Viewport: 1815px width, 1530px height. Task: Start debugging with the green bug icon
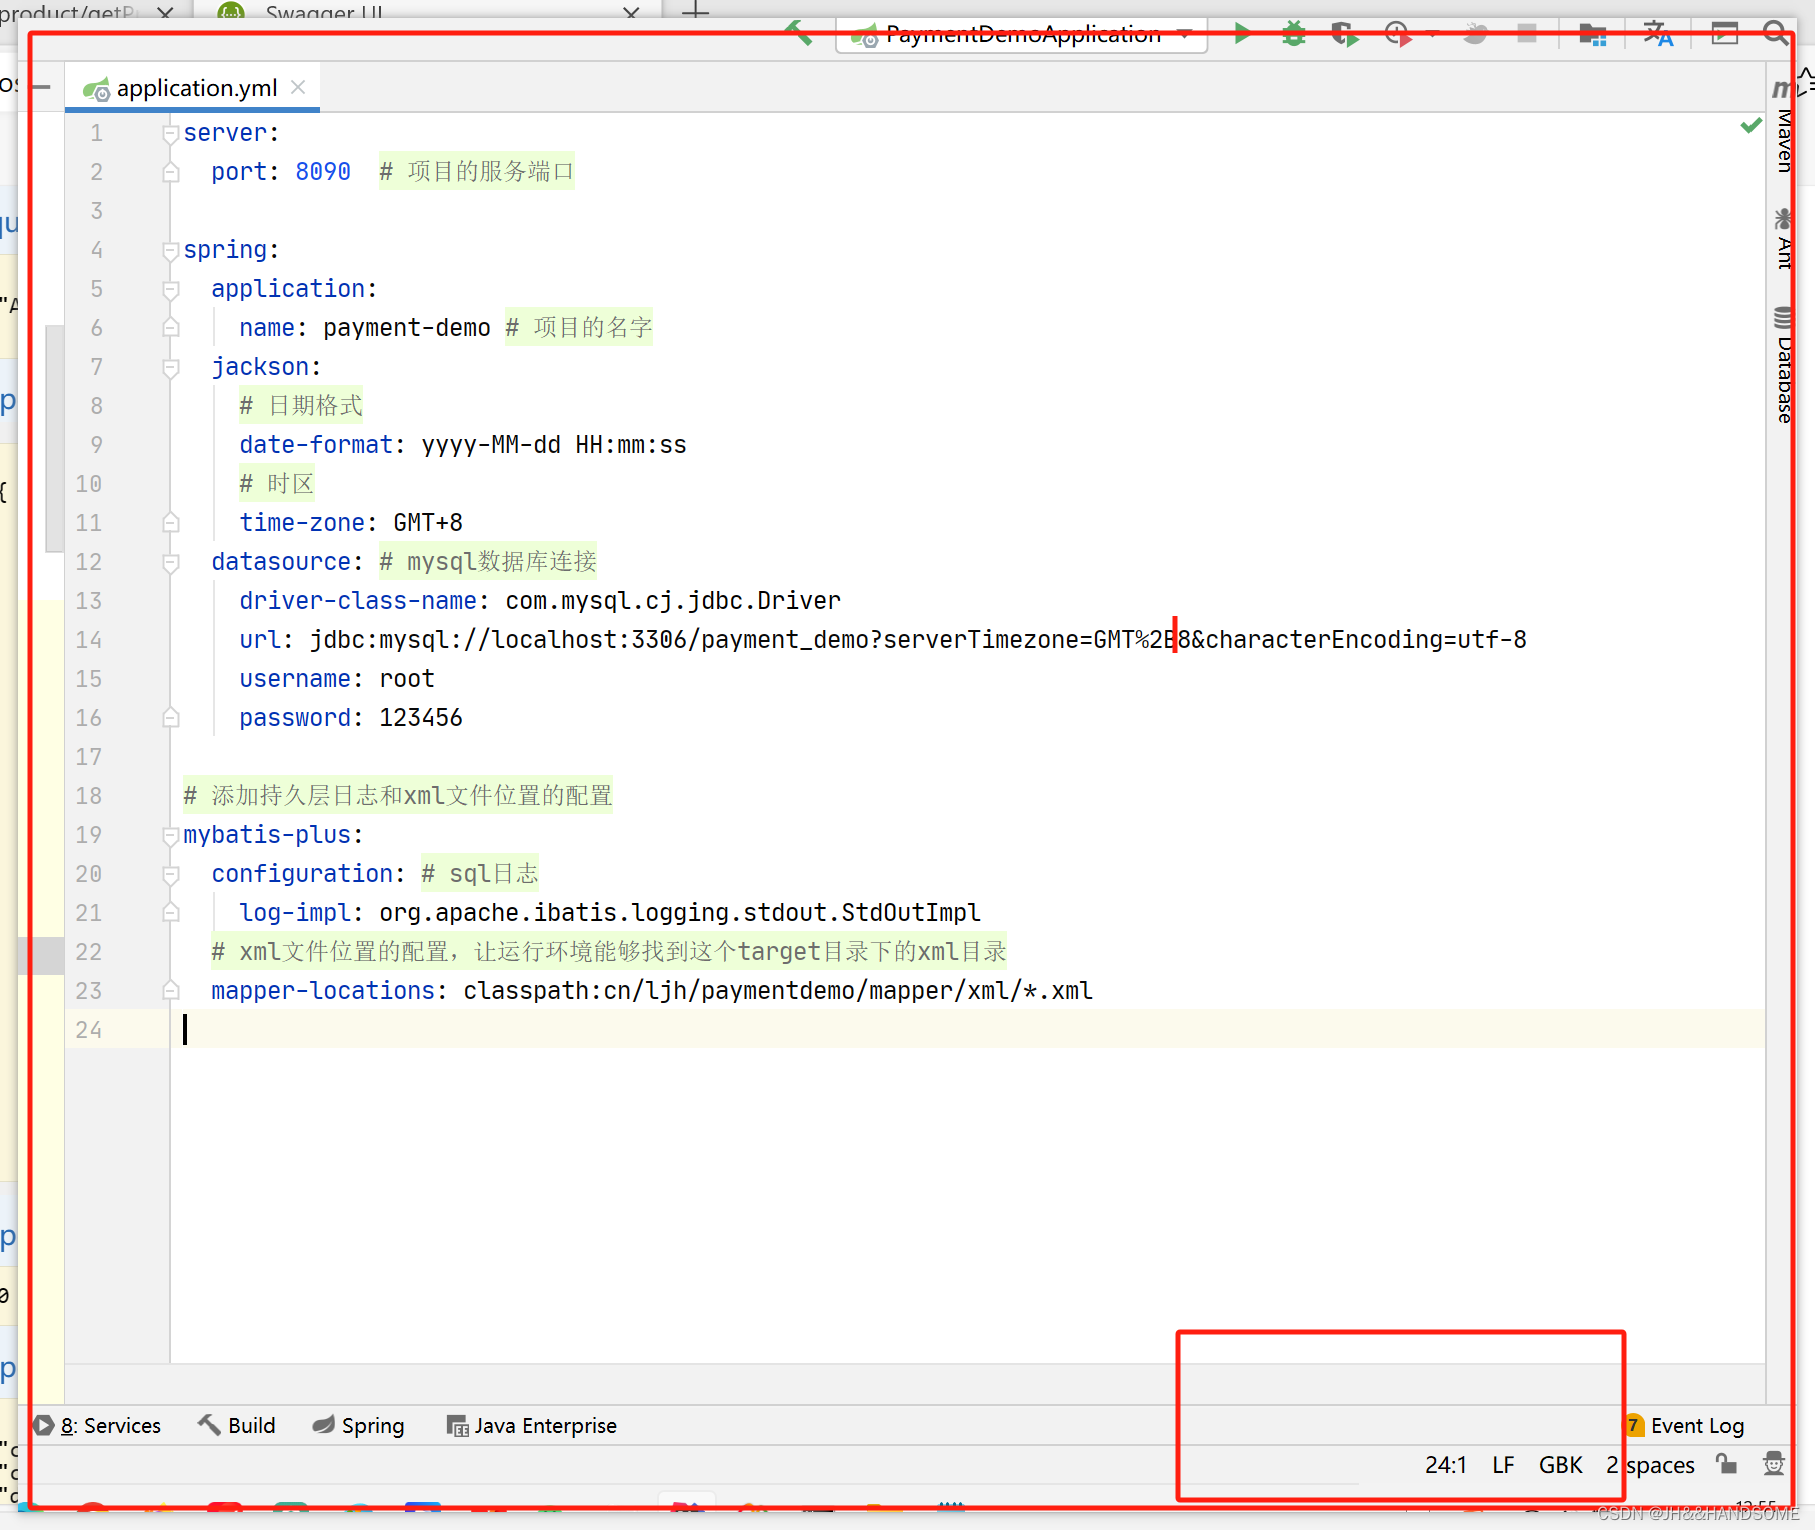(1294, 34)
